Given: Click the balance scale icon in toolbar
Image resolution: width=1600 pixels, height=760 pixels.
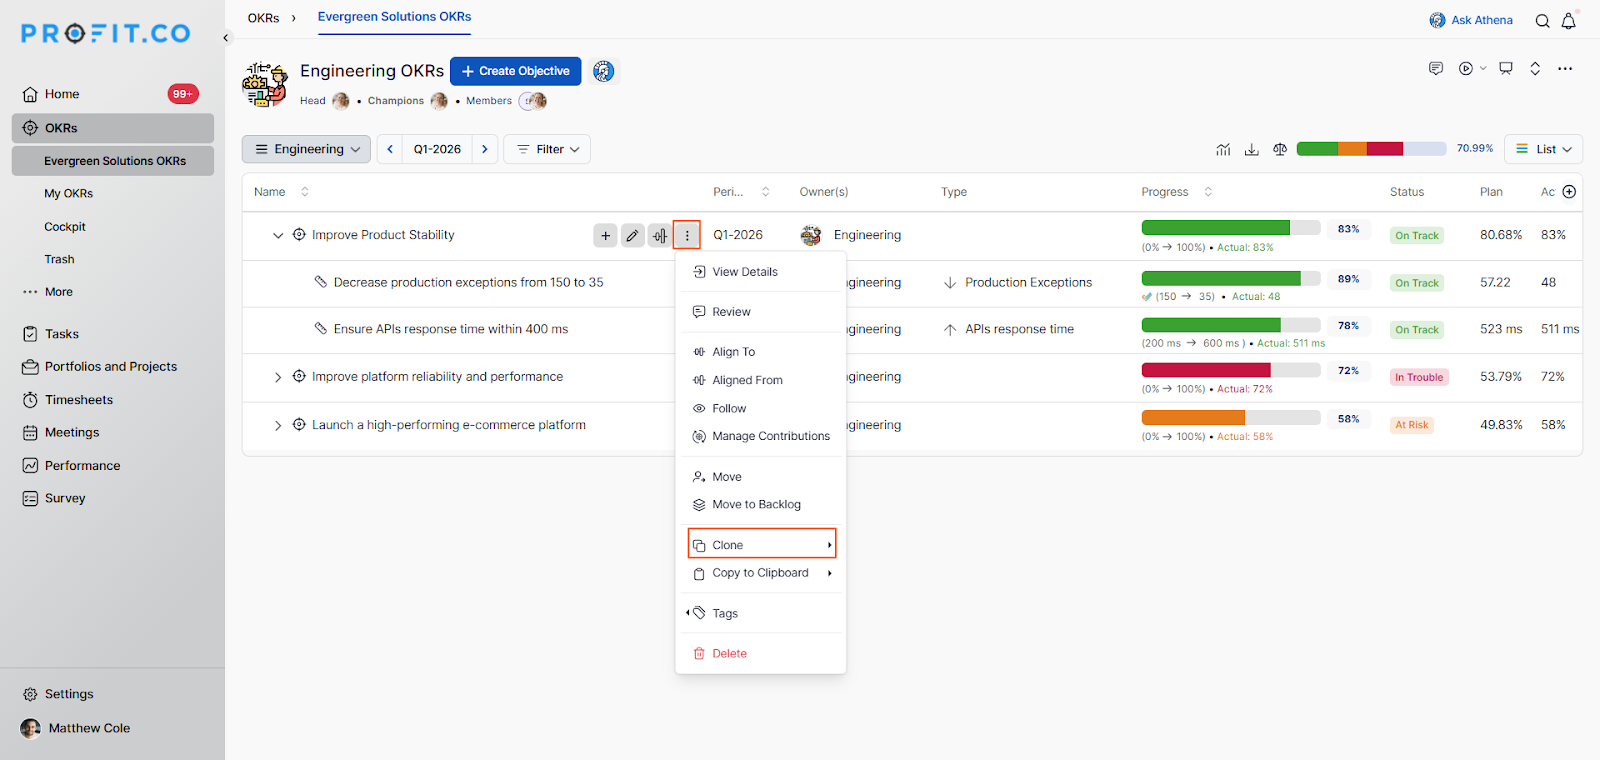Looking at the screenshot, I should 1279,149.
